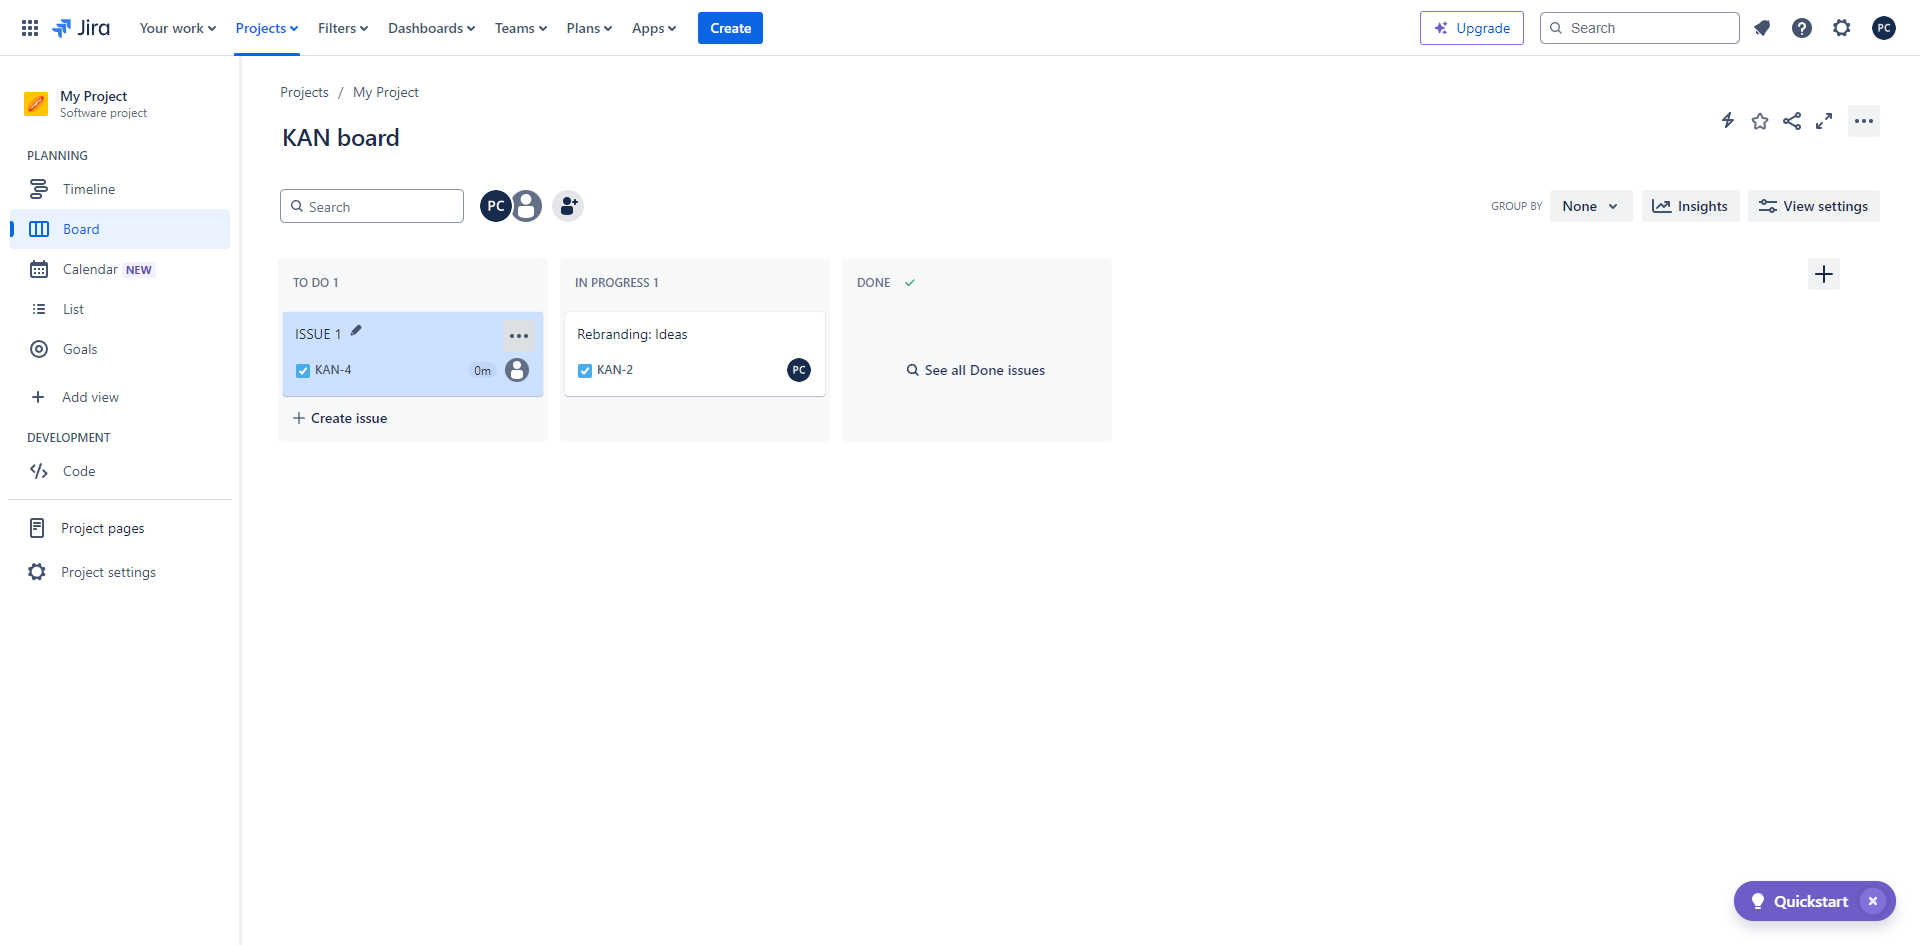The width and height of the screenshot is (1920, 945).
Task: Click the Jira logo
Action: [81, 28]
